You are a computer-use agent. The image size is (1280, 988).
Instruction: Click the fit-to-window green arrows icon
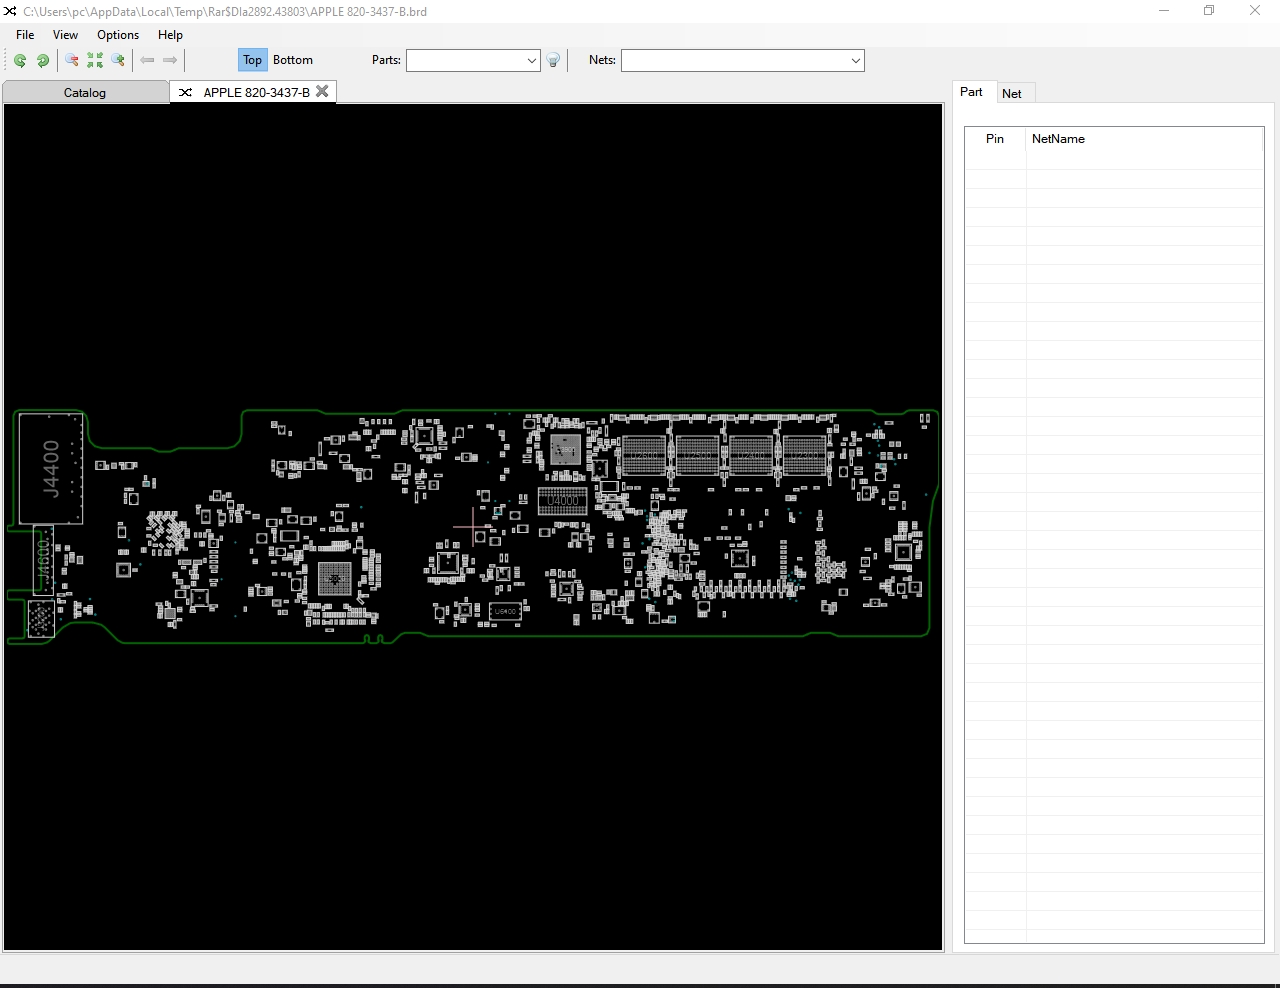pyautogui.click(x=95, y=60)
